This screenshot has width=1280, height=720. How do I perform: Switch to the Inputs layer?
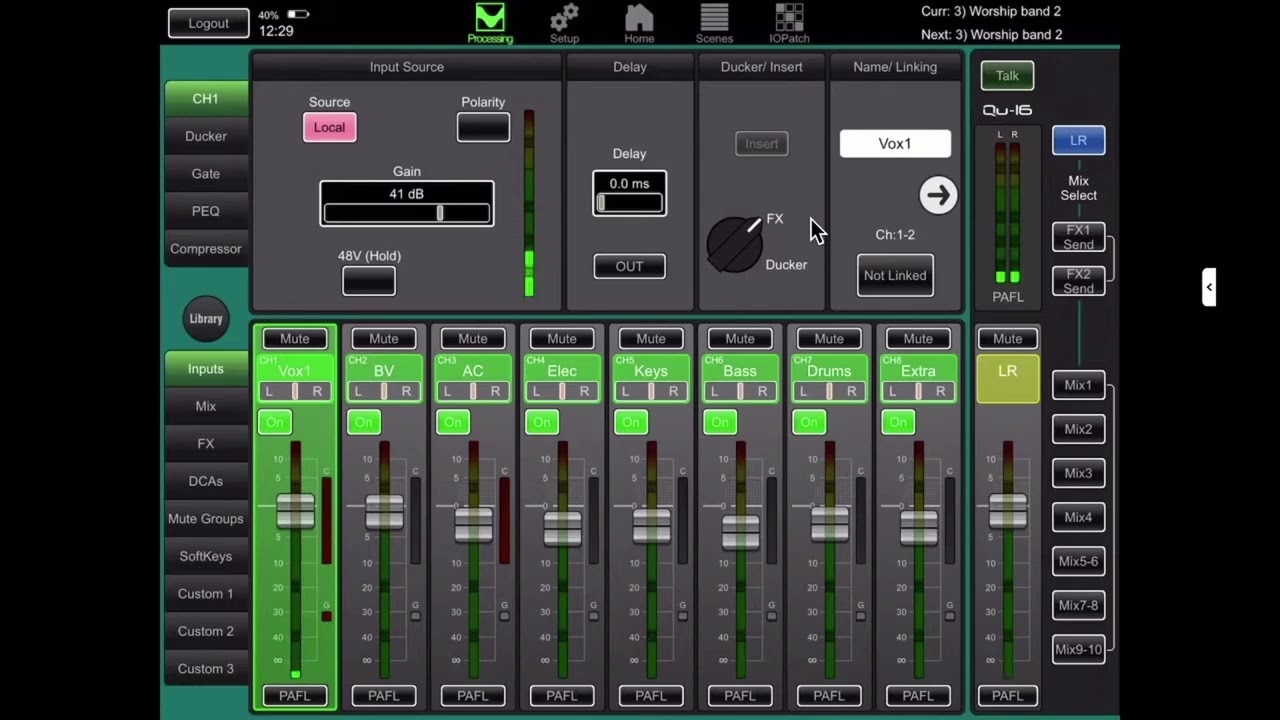pos(206,369)
